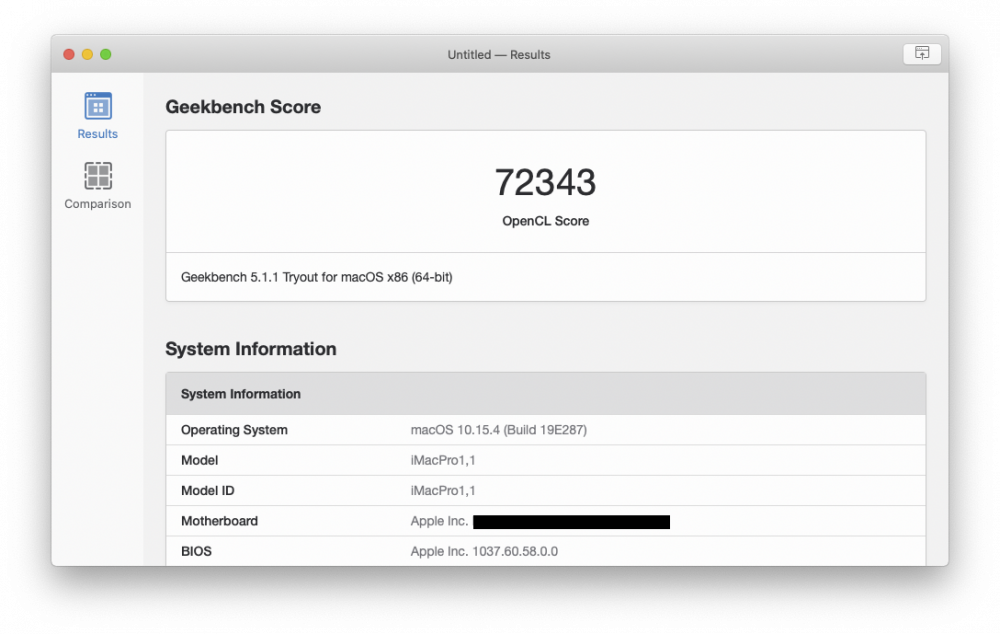Switch to the Comparison sidebar view
This screenshot has width=1000, height=634.
[x=98, y=186]
